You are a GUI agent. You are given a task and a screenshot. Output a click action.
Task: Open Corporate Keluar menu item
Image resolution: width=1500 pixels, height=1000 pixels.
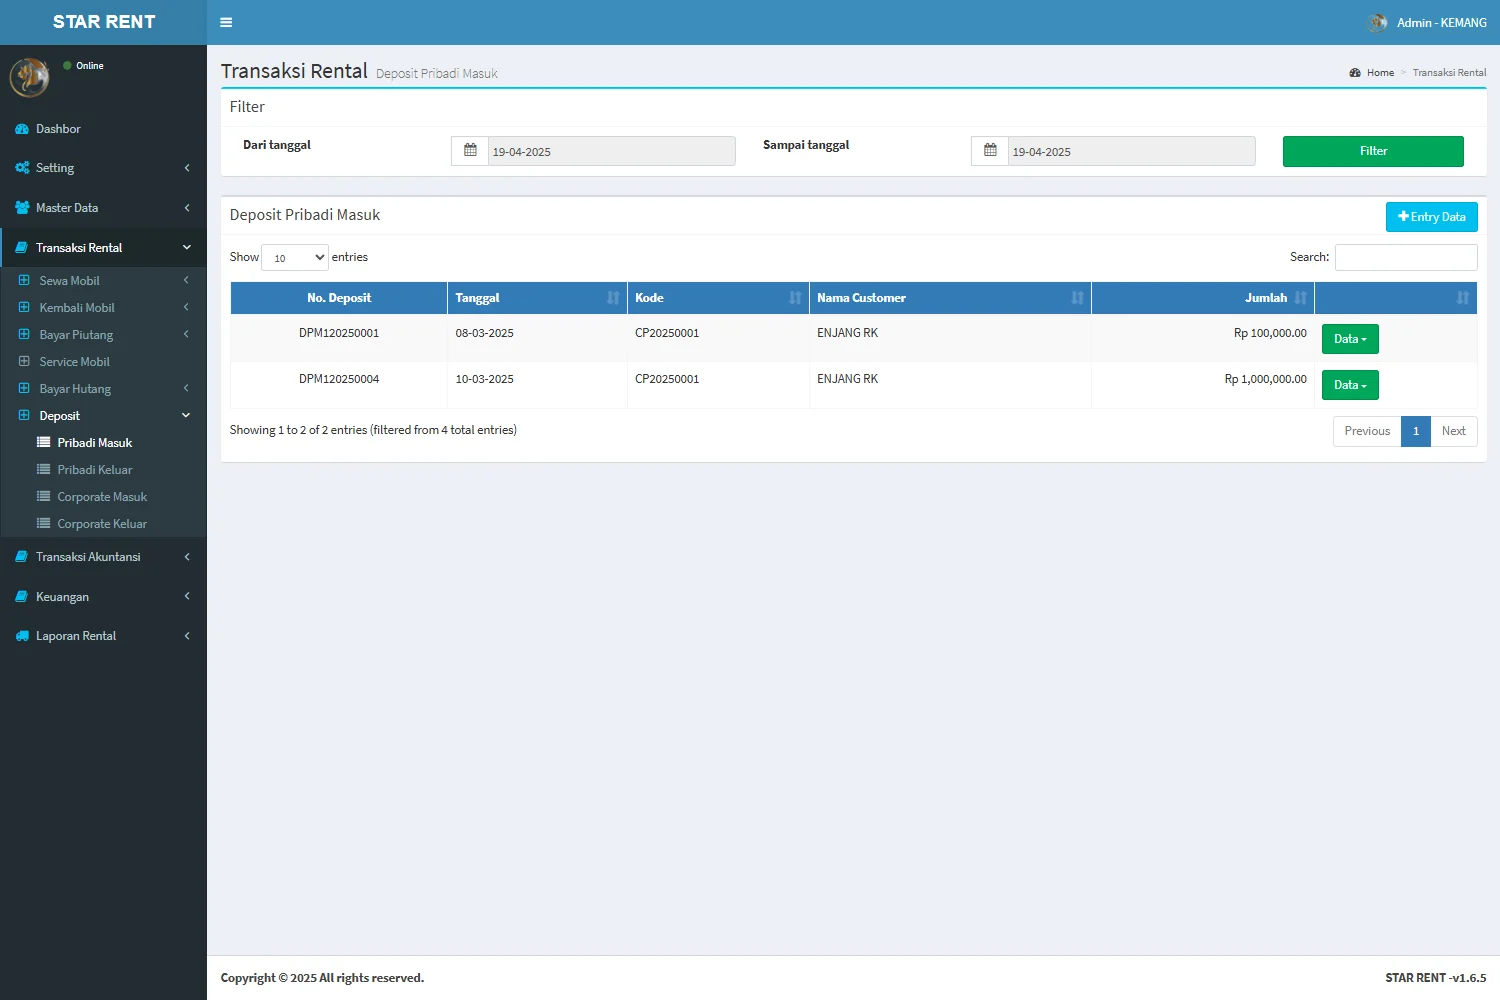tap(104, 524)
